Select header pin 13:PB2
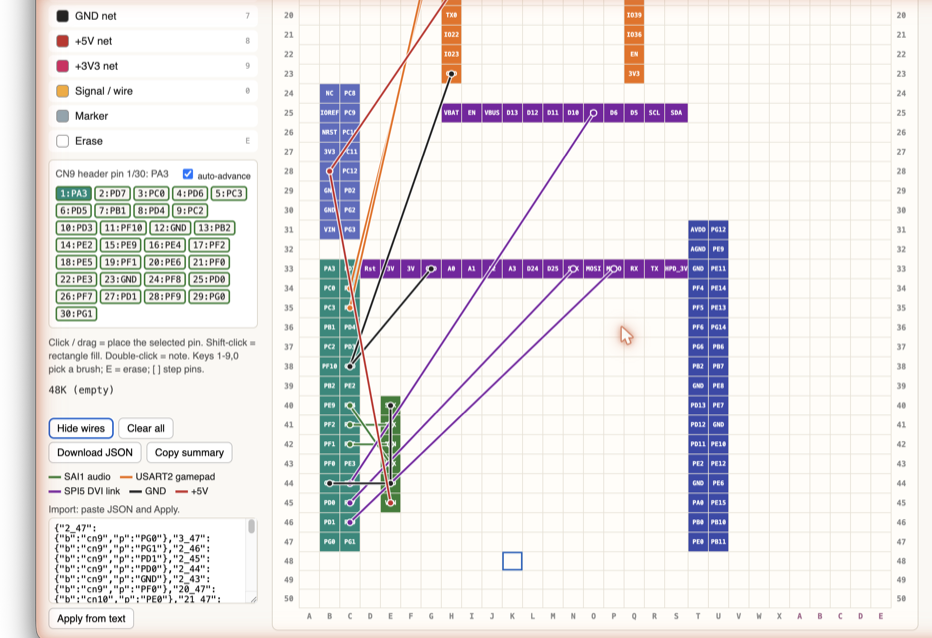This screenshot has width=932, height=638. [x=215, y=228]
